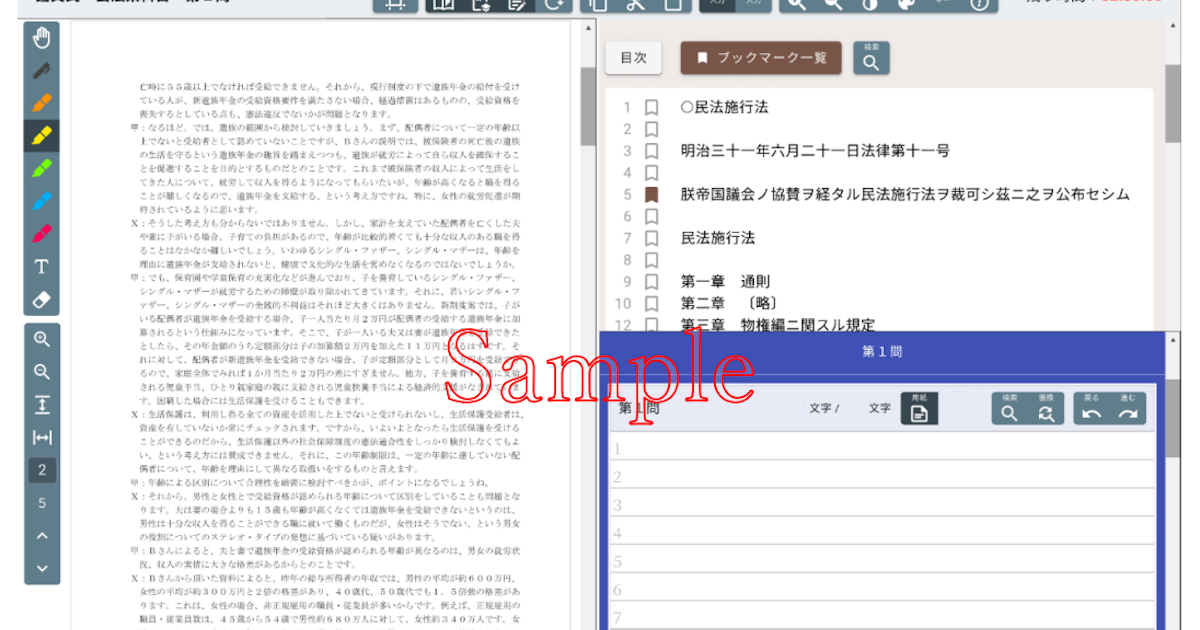Click the replace (置換) icon in answer panel
Screen dimensions: 1200x630
[1045, 409]
